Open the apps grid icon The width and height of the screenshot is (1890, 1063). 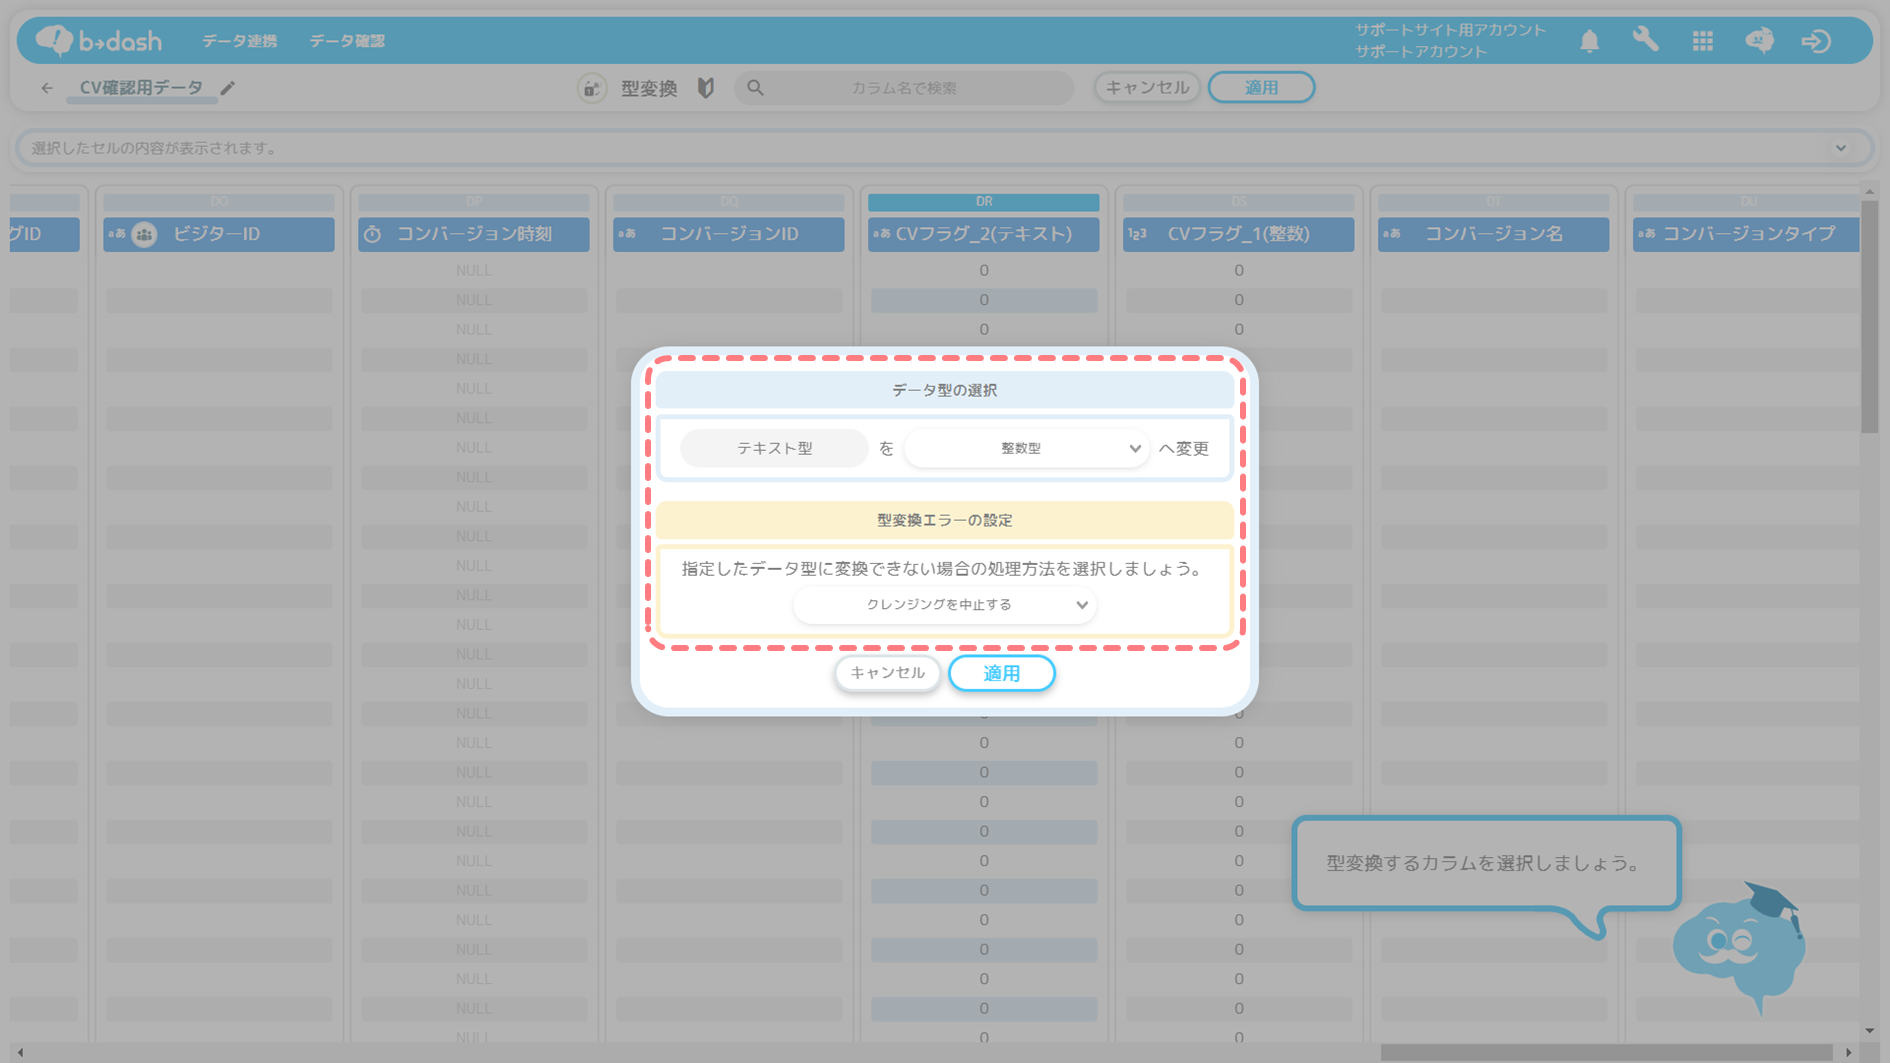pyautogui.click(x=1702, y=41)
